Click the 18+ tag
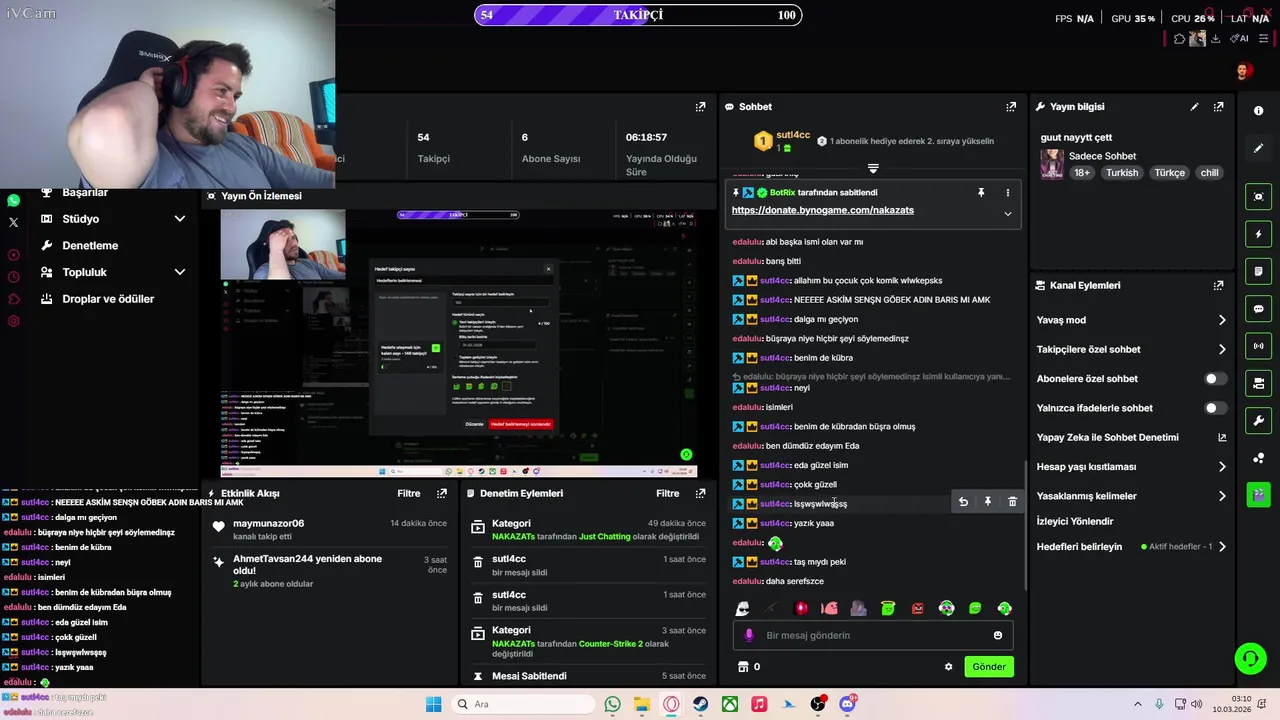Viewport: 1280px width, 720px height. [1082, 172]
